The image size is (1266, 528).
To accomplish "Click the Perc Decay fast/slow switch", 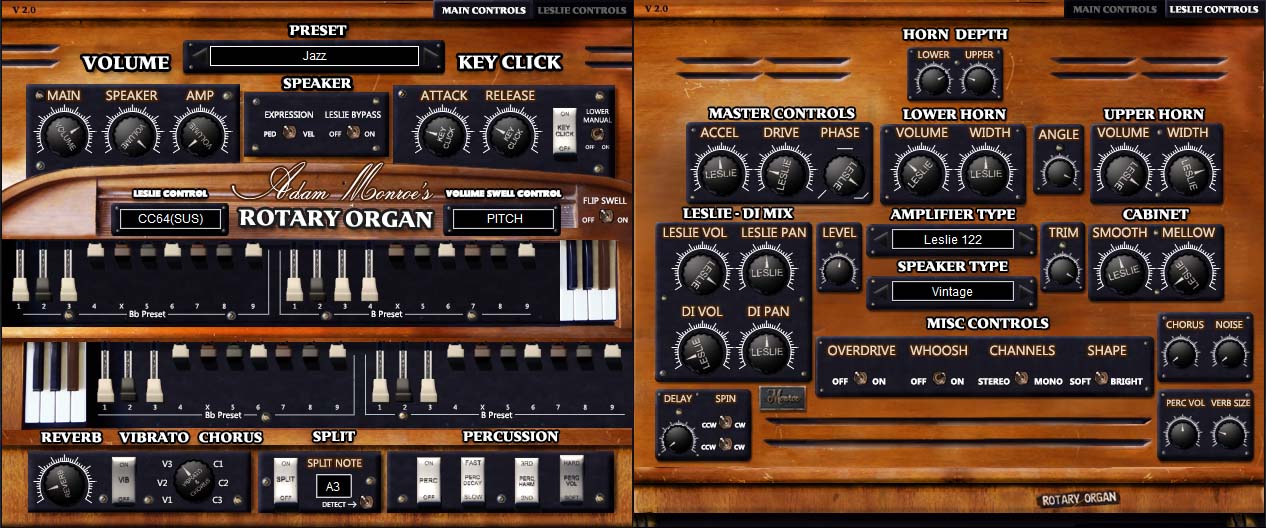I will (x=472, y=481).
